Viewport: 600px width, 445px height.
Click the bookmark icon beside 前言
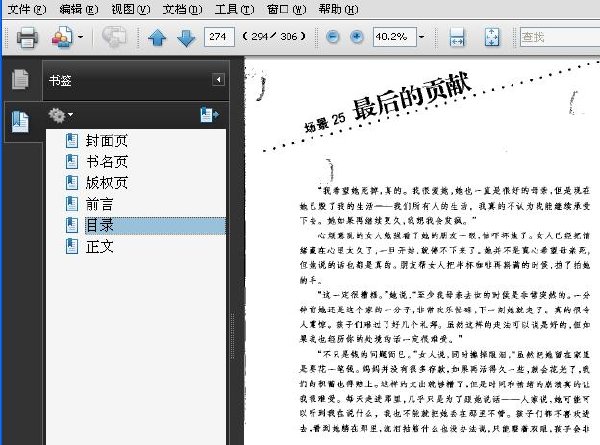72,204
